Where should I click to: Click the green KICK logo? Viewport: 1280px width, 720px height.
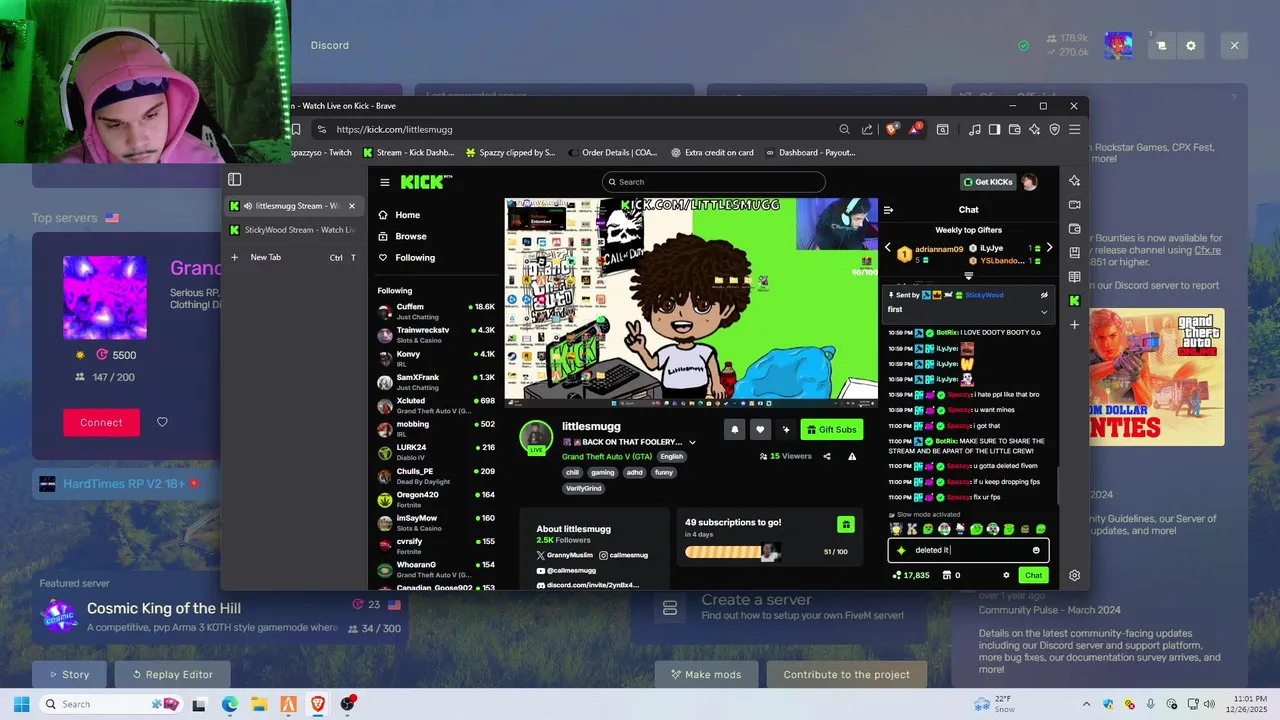[x=426, y=182]
